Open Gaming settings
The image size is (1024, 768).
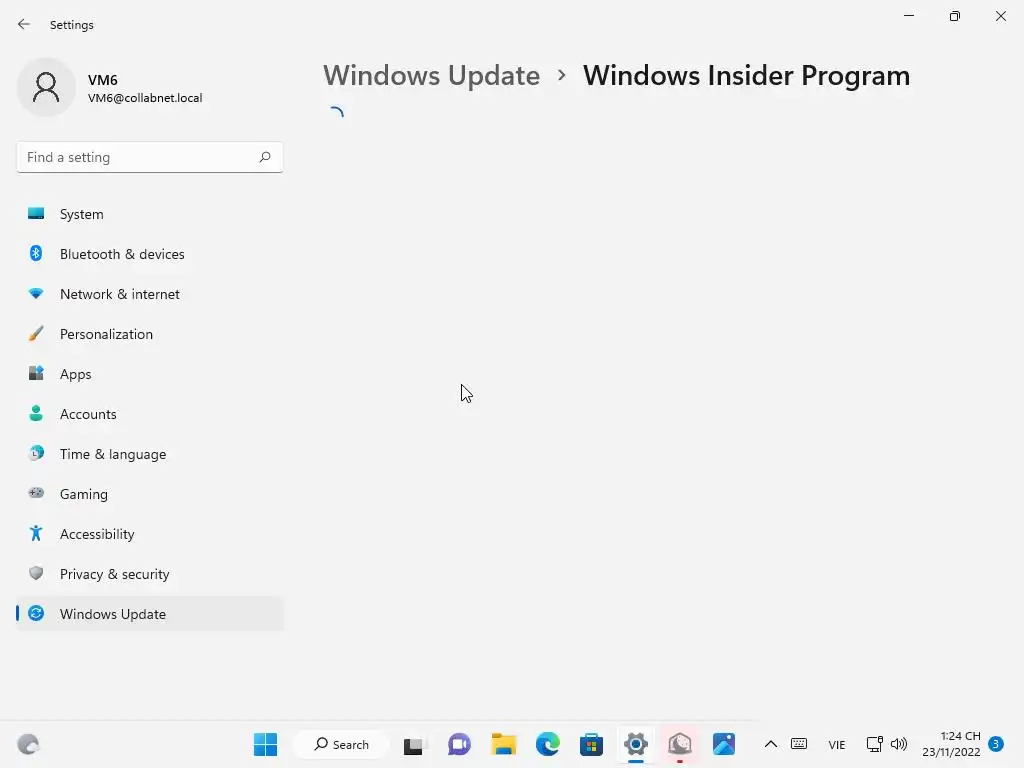(150, 494)
